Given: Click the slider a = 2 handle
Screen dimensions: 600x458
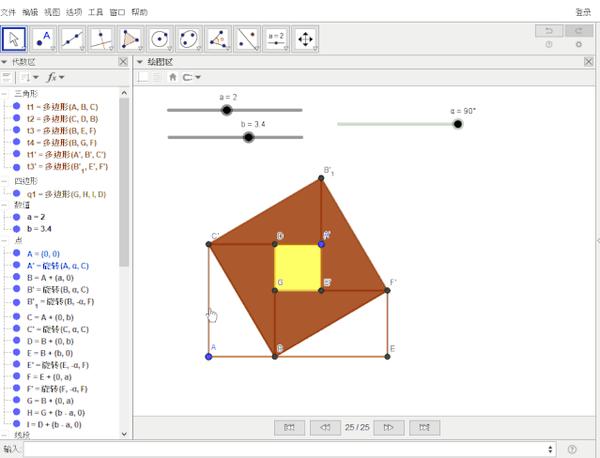Looking at the screenshot, I should [x=227, y=110].
